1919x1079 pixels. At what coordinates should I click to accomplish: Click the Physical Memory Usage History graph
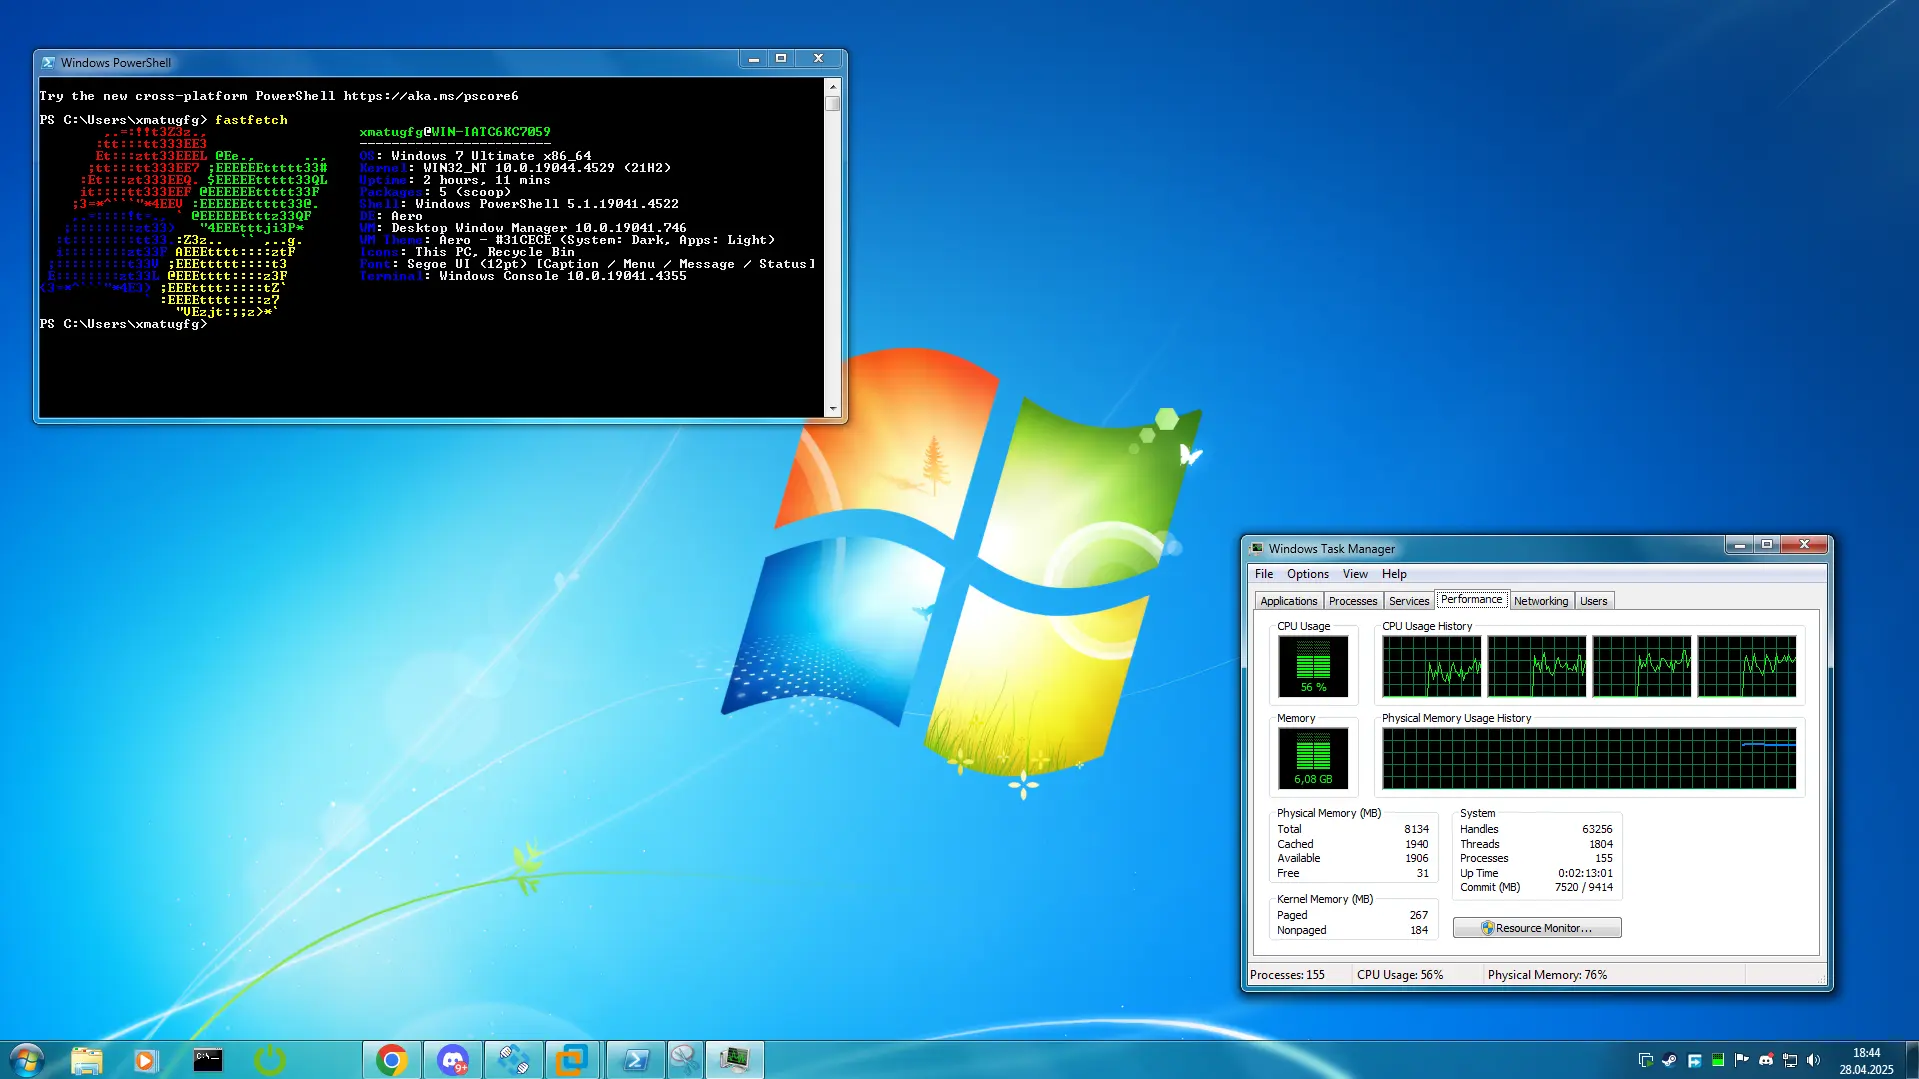click(1589, 758)
